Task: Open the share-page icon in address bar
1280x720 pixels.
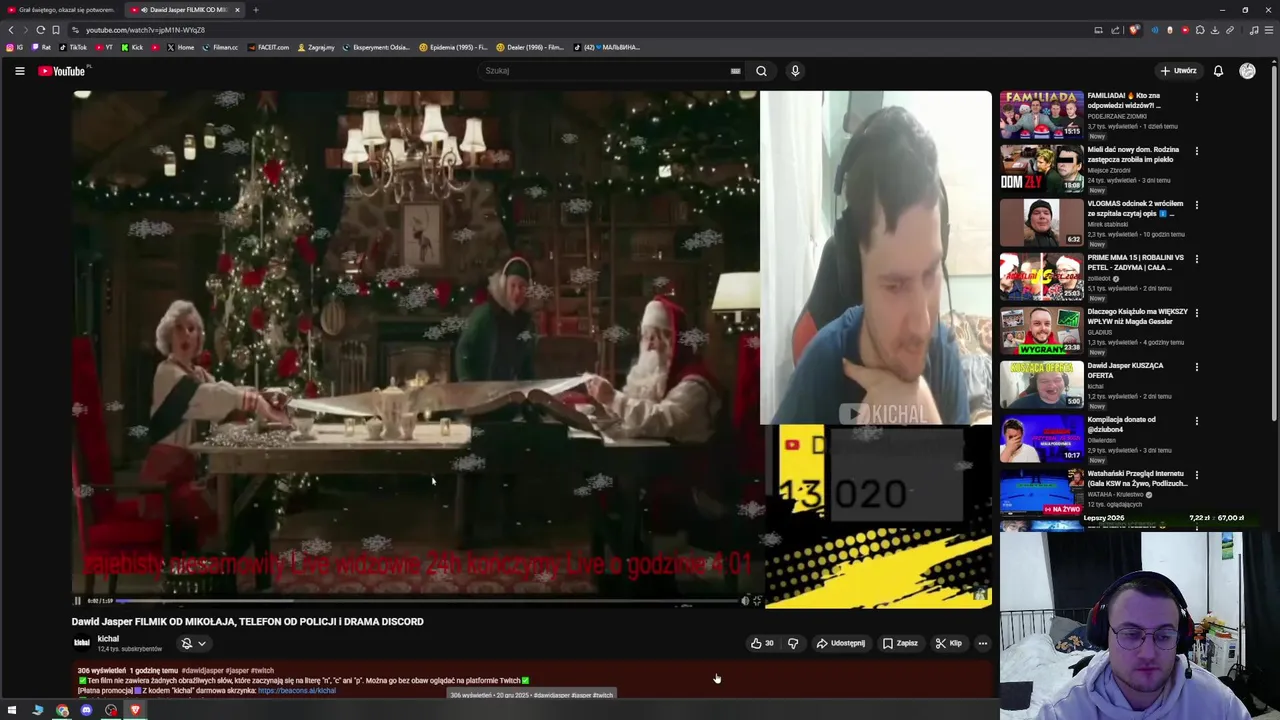Action: [x=1115, y=30]
